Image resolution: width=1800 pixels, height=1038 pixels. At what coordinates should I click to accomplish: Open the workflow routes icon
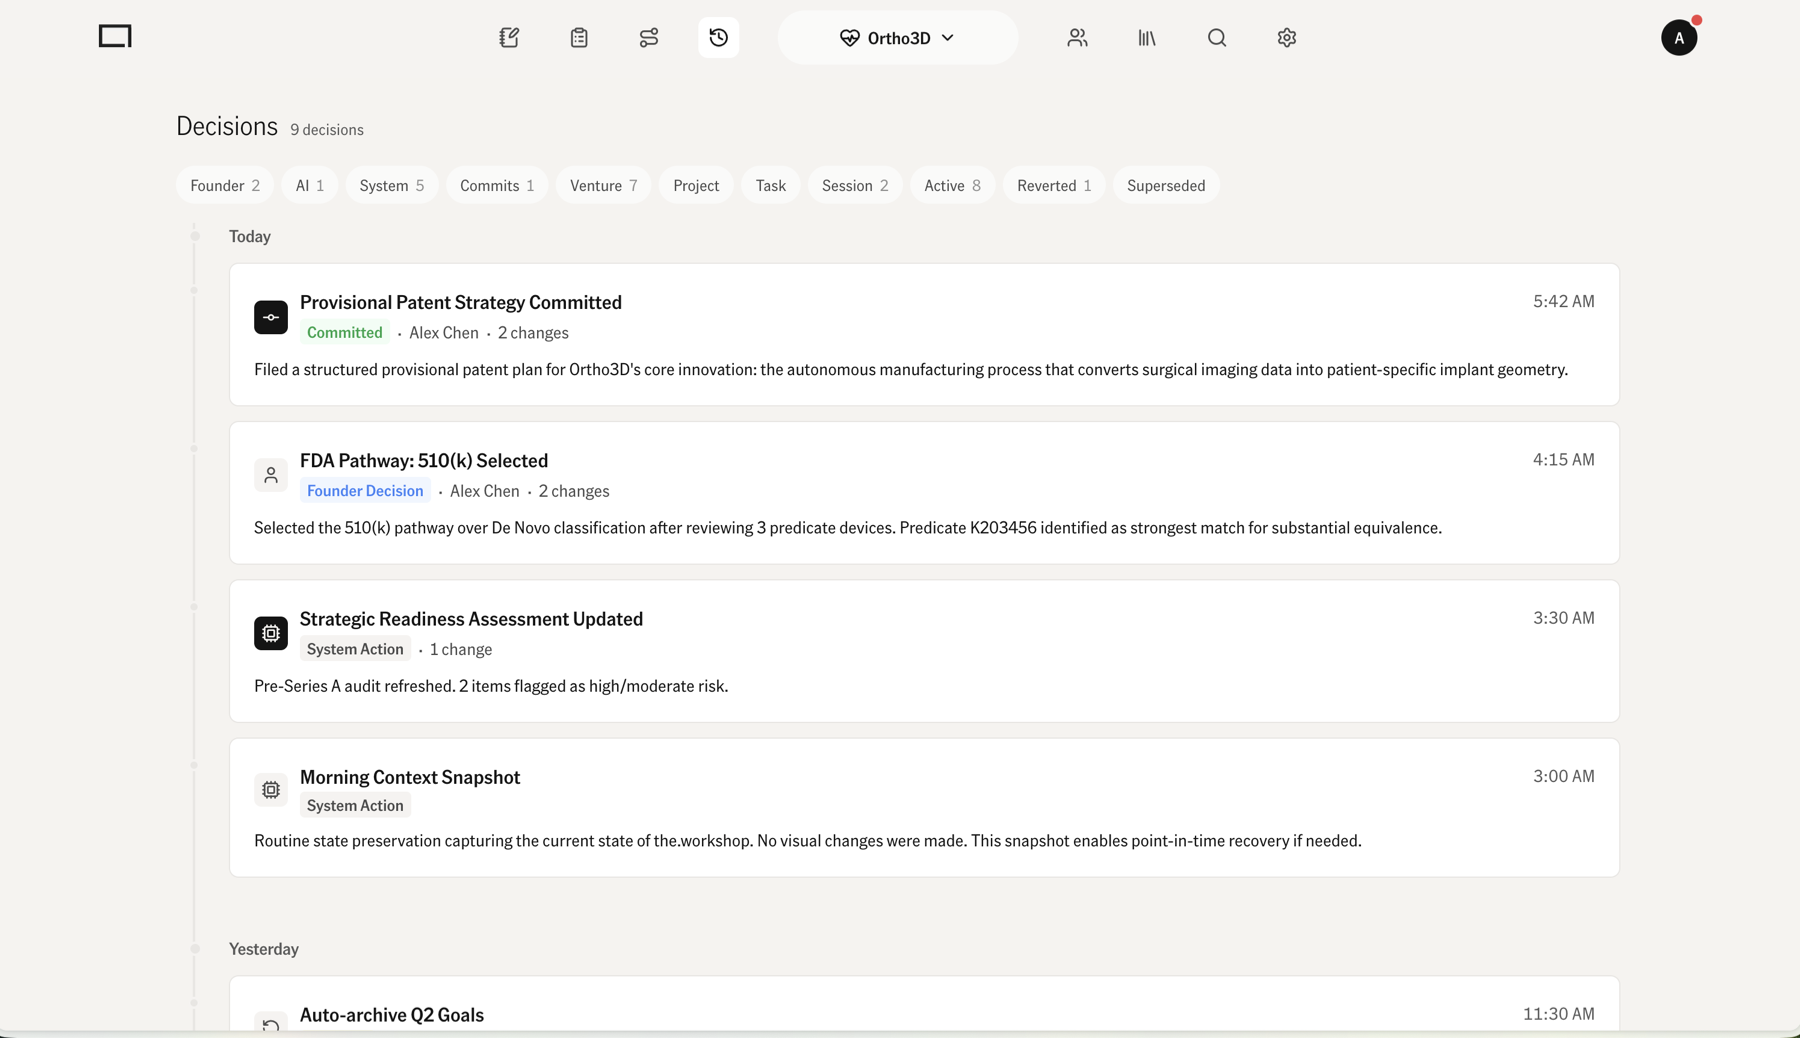649,38
